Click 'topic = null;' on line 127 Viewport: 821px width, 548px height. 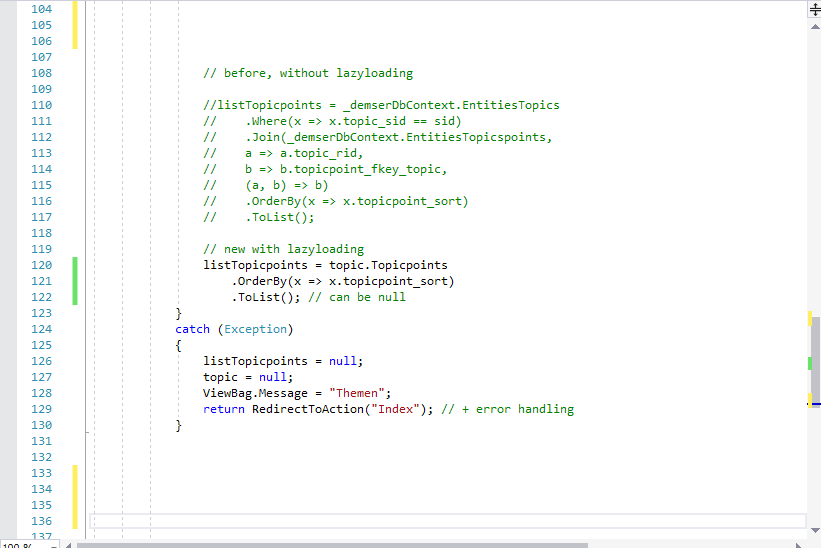pyautogui.click(x=248, y=377)
